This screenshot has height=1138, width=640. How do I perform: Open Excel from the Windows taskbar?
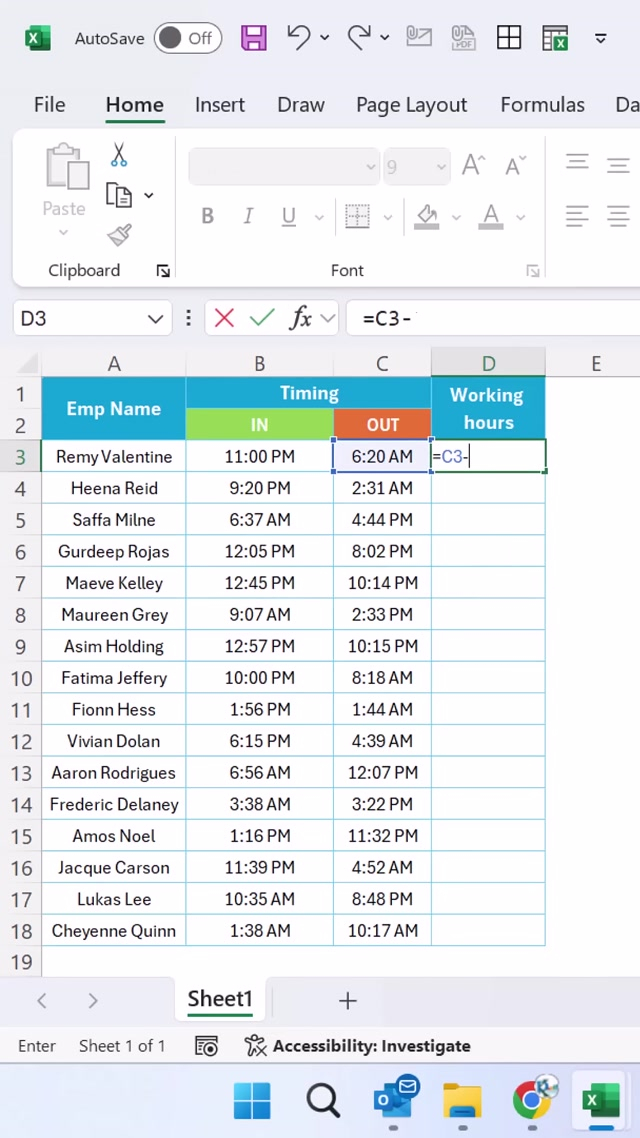tap(602, 1101)
